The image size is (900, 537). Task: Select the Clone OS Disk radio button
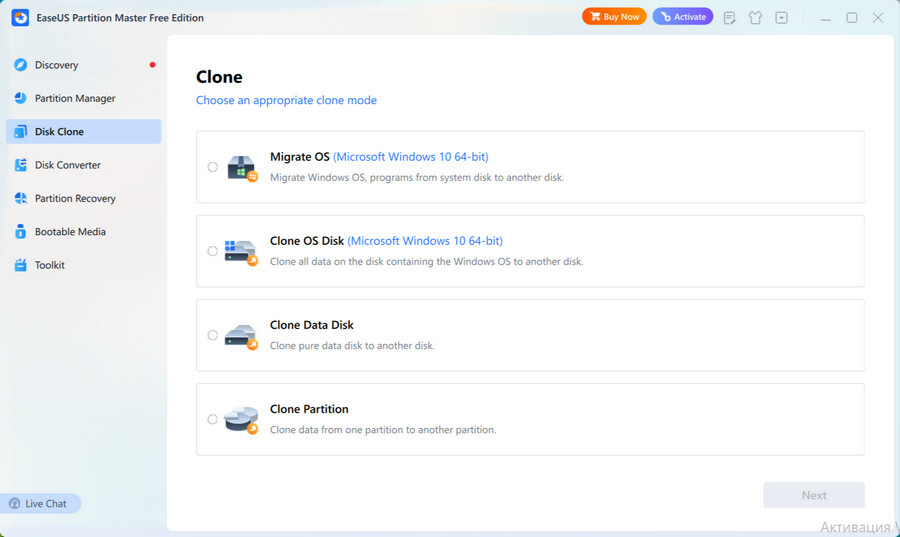coord(212,251)
